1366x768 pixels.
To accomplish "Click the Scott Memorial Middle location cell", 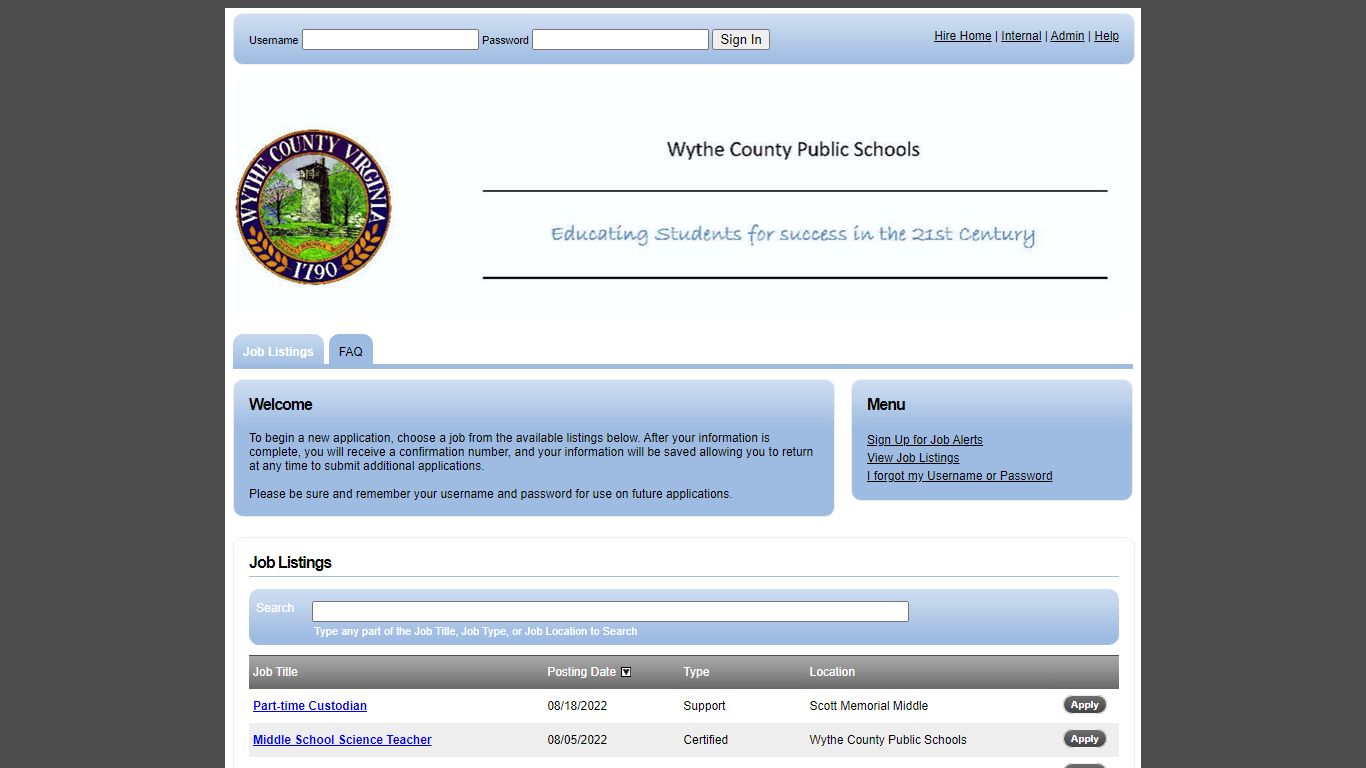I will click(x=868, y=706).
